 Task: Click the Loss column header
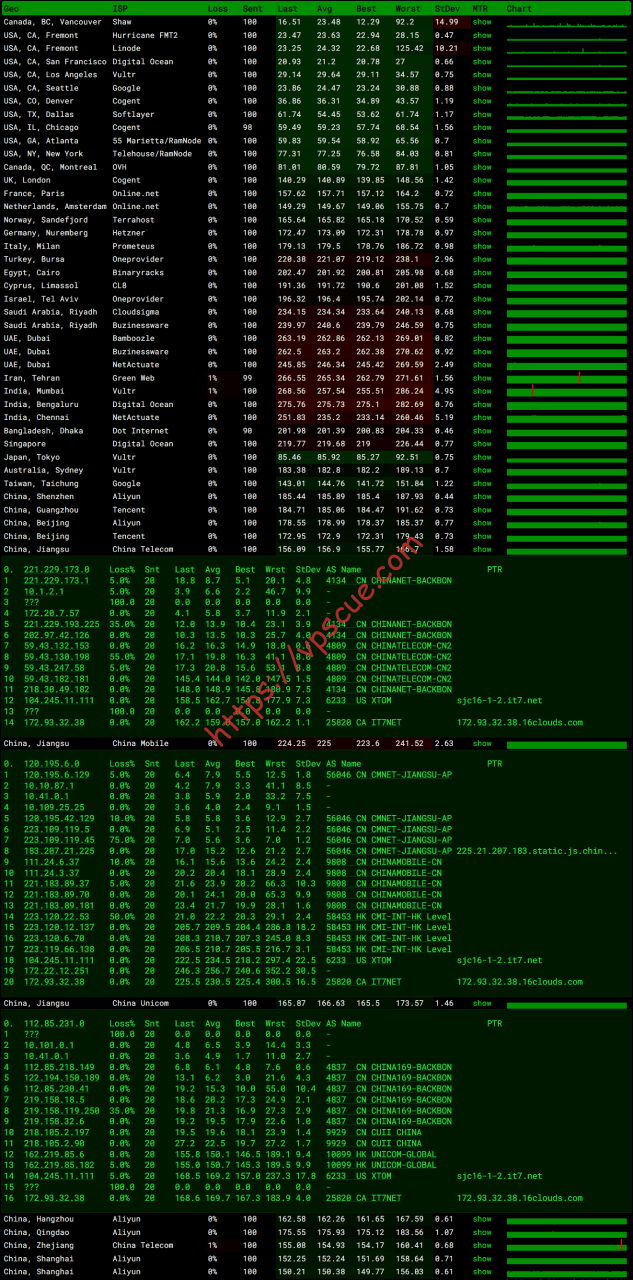coord(217,8)
